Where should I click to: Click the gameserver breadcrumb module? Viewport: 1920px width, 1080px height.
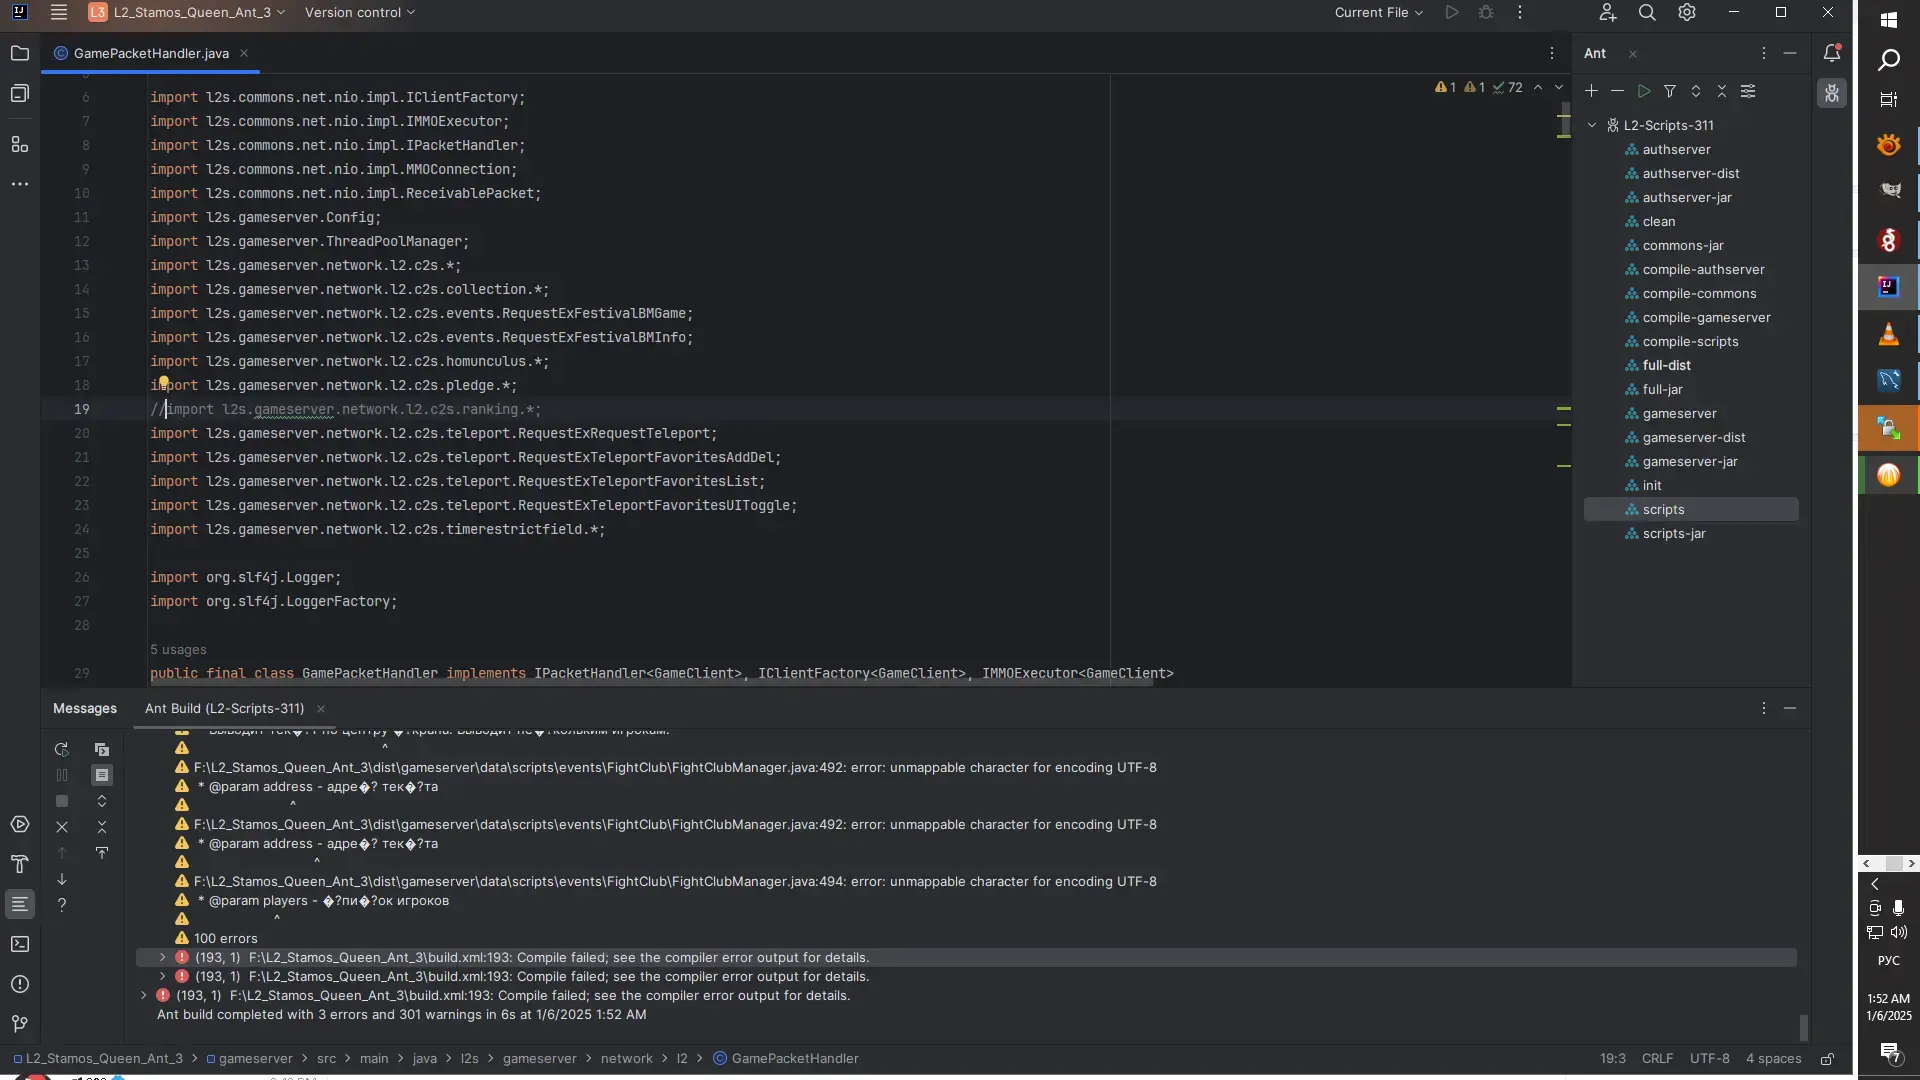click(249, 1058)
